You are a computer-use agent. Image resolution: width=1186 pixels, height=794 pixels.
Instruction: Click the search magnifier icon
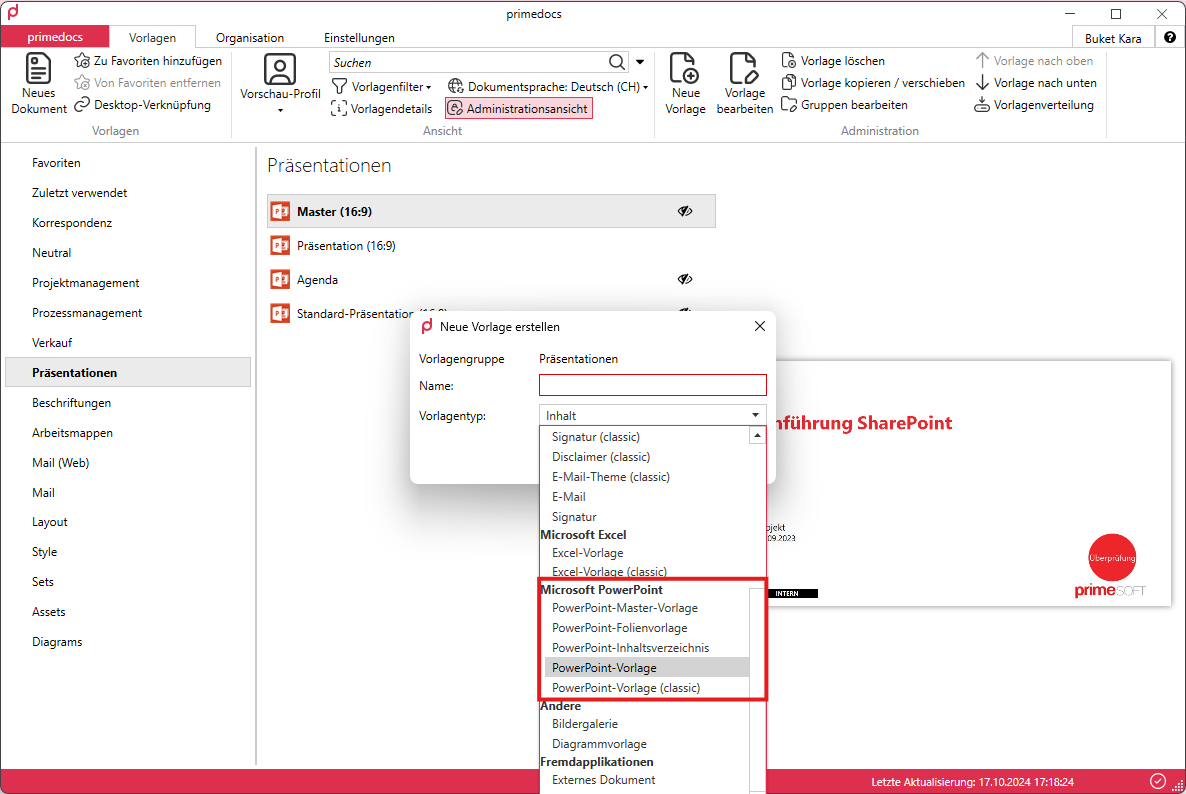click(617, 62)
